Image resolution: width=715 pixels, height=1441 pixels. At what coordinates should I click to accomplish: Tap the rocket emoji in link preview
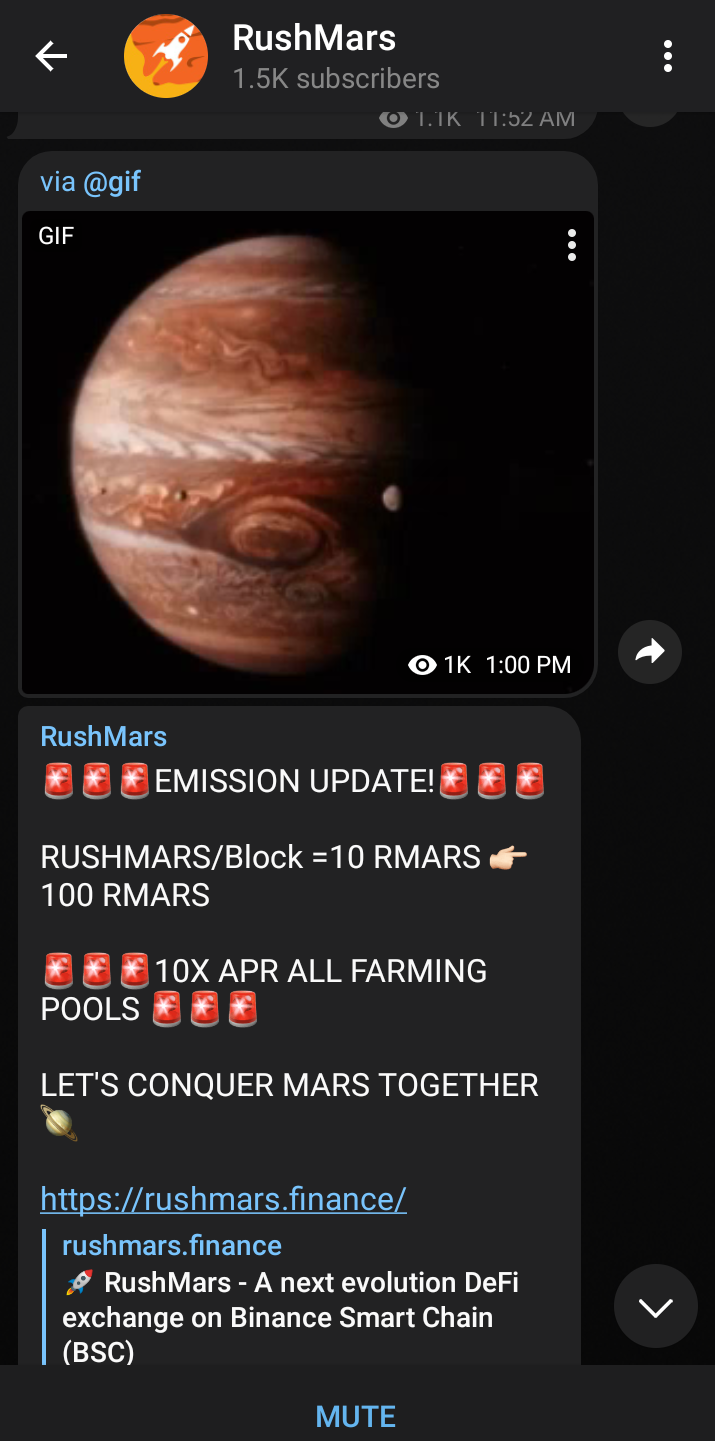tap(79, 1283)
